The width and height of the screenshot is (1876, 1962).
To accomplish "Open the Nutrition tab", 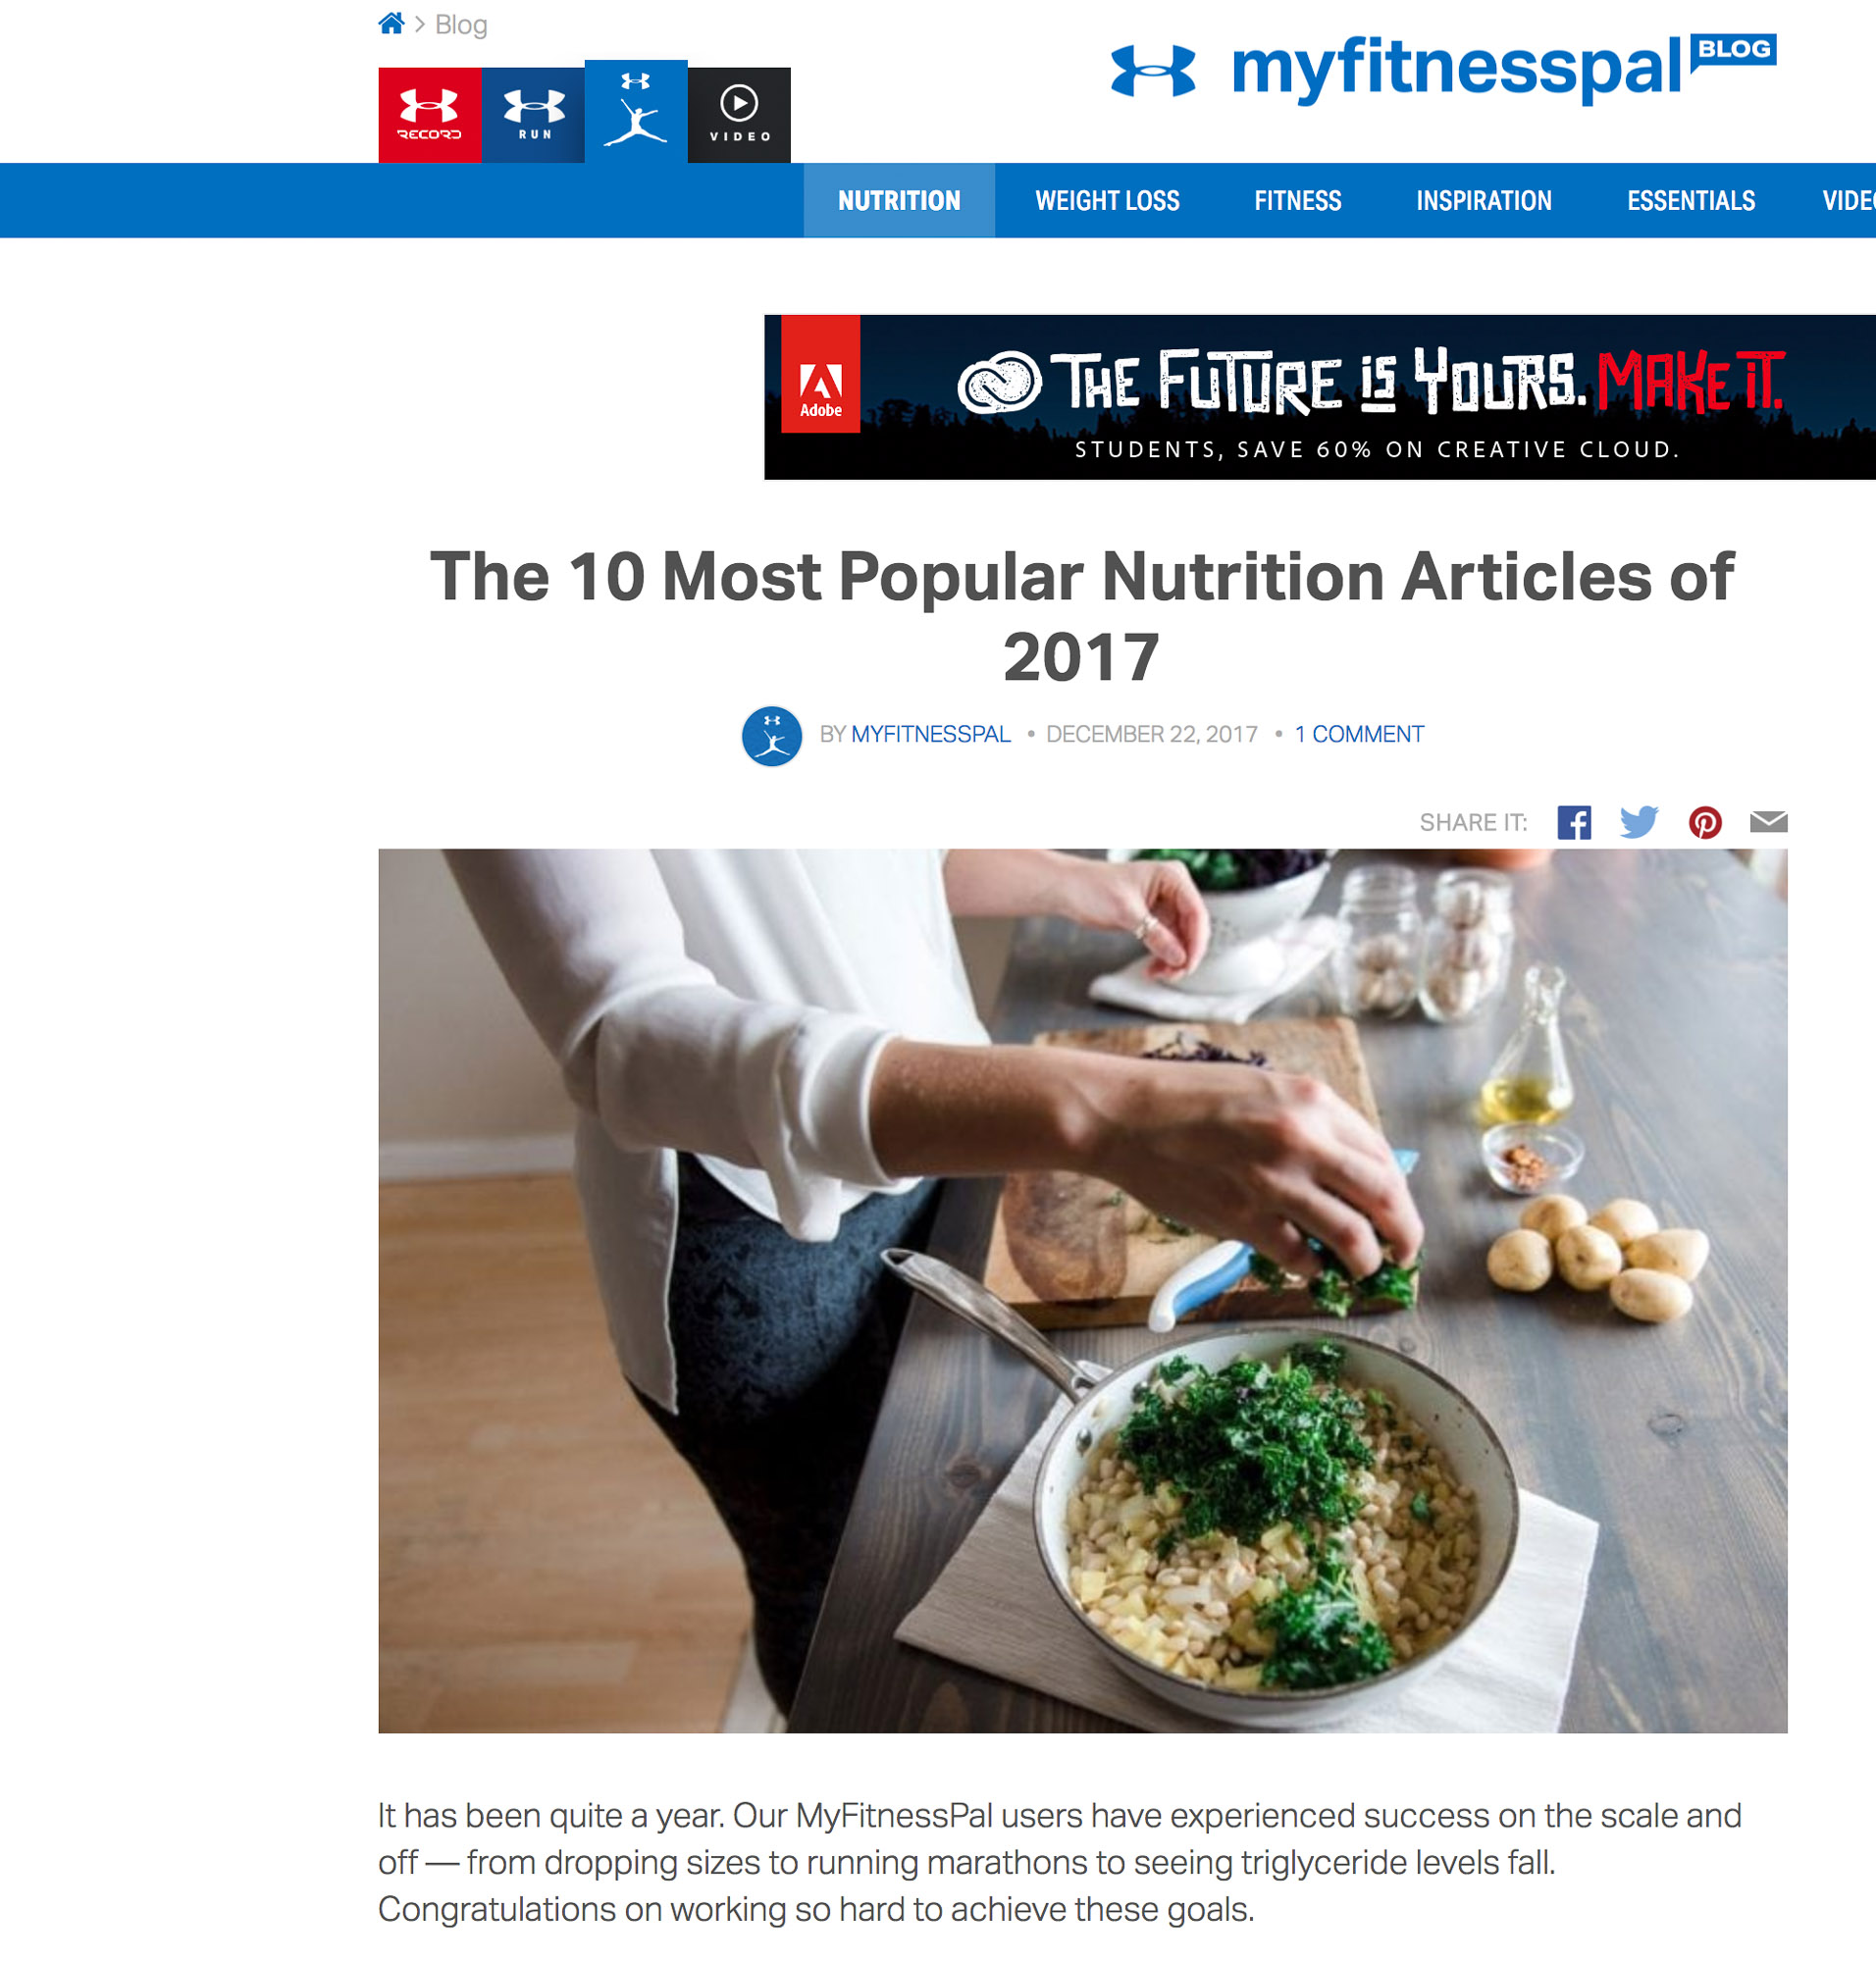I will coord(899,200).
